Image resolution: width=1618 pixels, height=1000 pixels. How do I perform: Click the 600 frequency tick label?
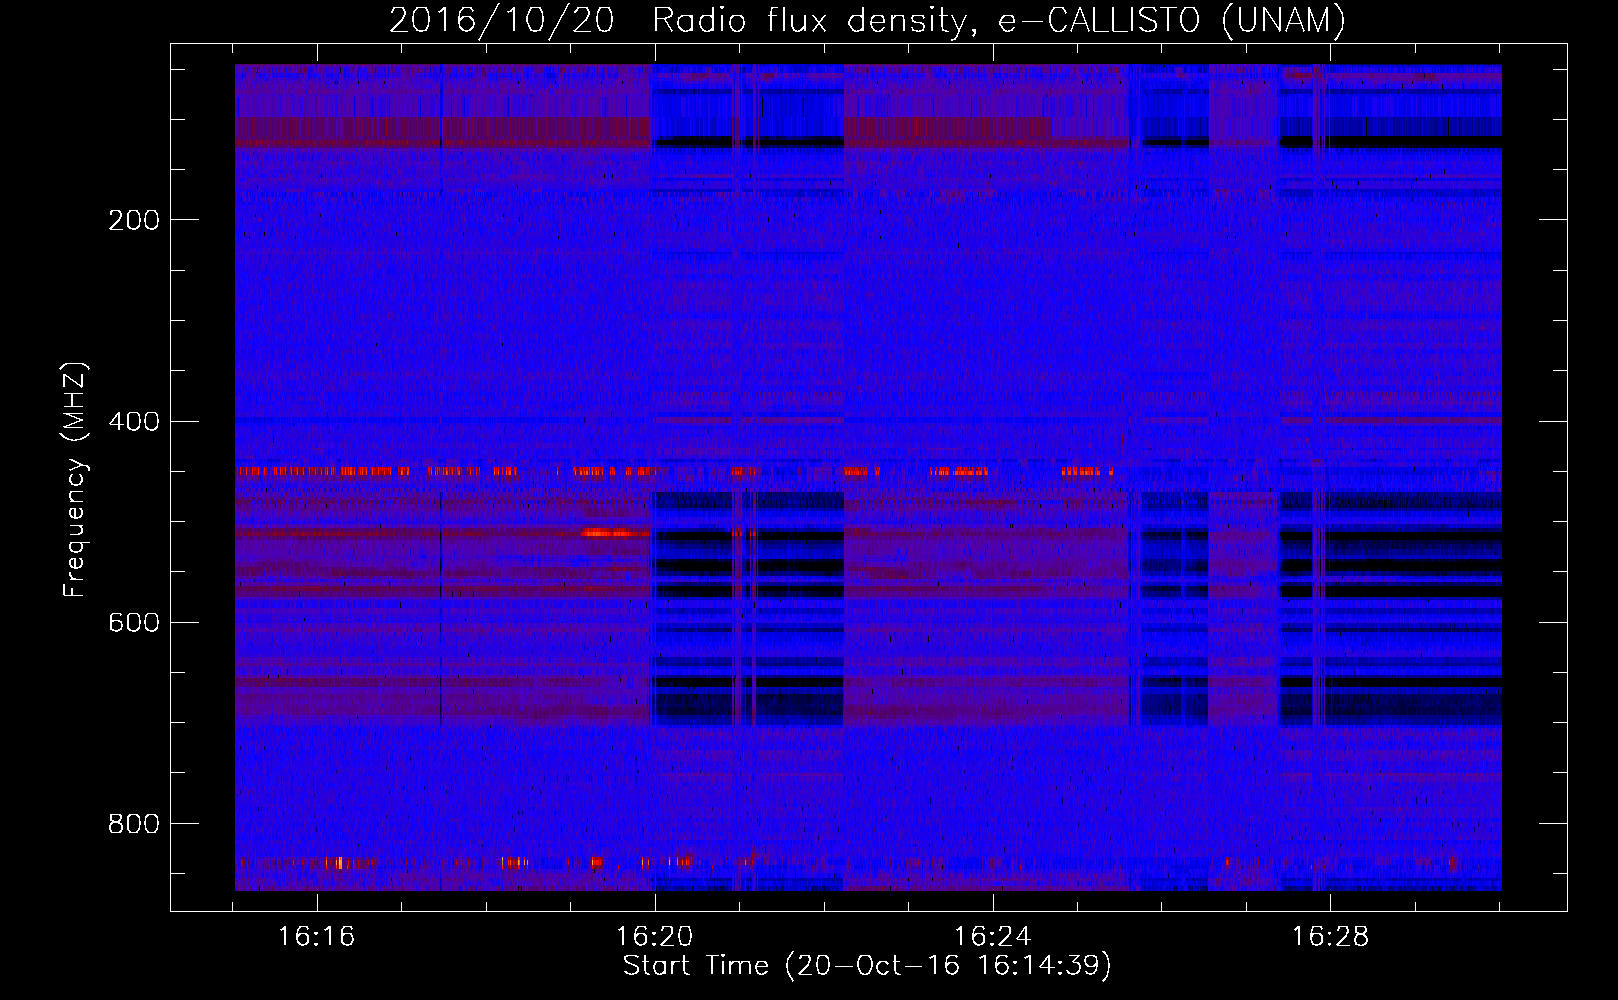point(134,623)
